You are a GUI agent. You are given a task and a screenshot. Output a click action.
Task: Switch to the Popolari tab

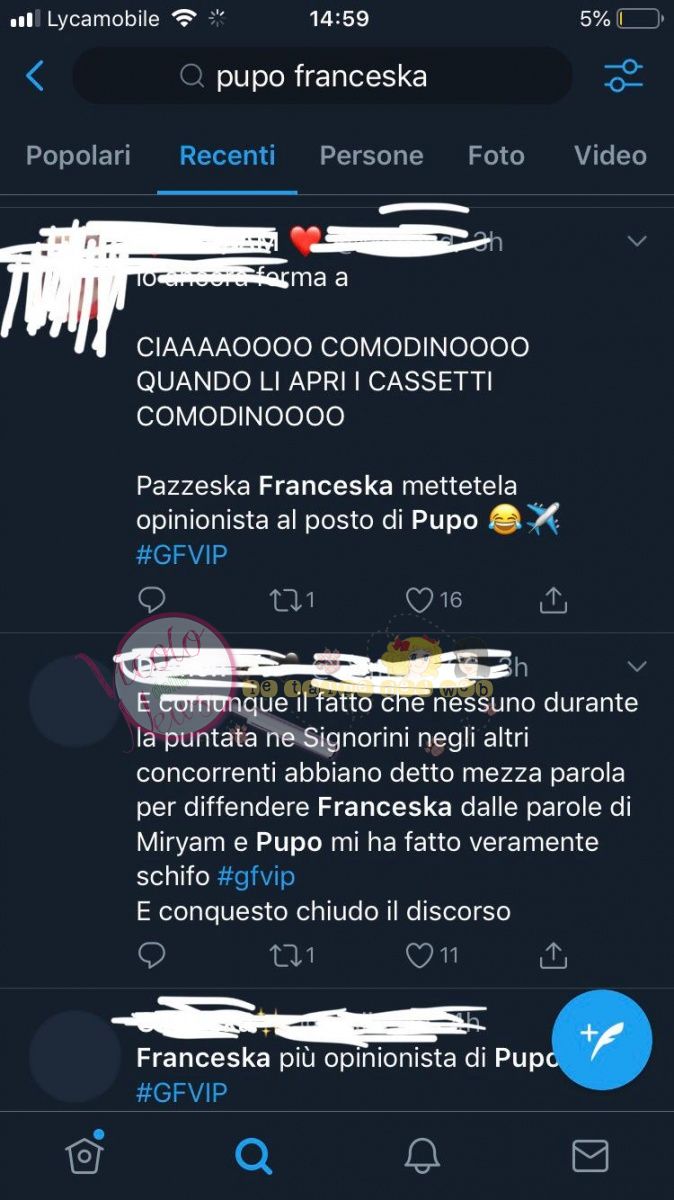[x=78, y=156]
